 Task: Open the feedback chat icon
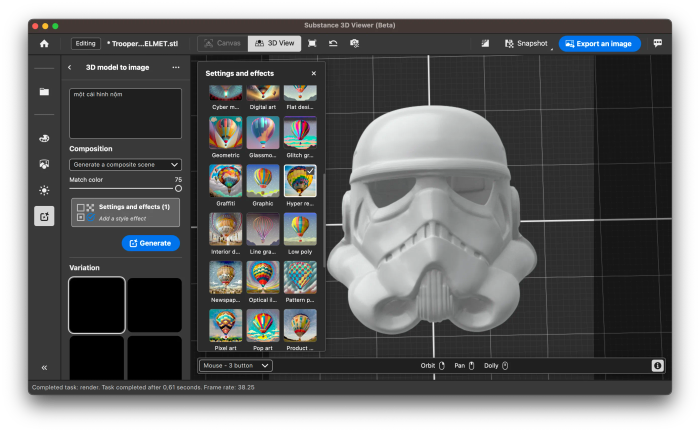click(x=658, y=43)
